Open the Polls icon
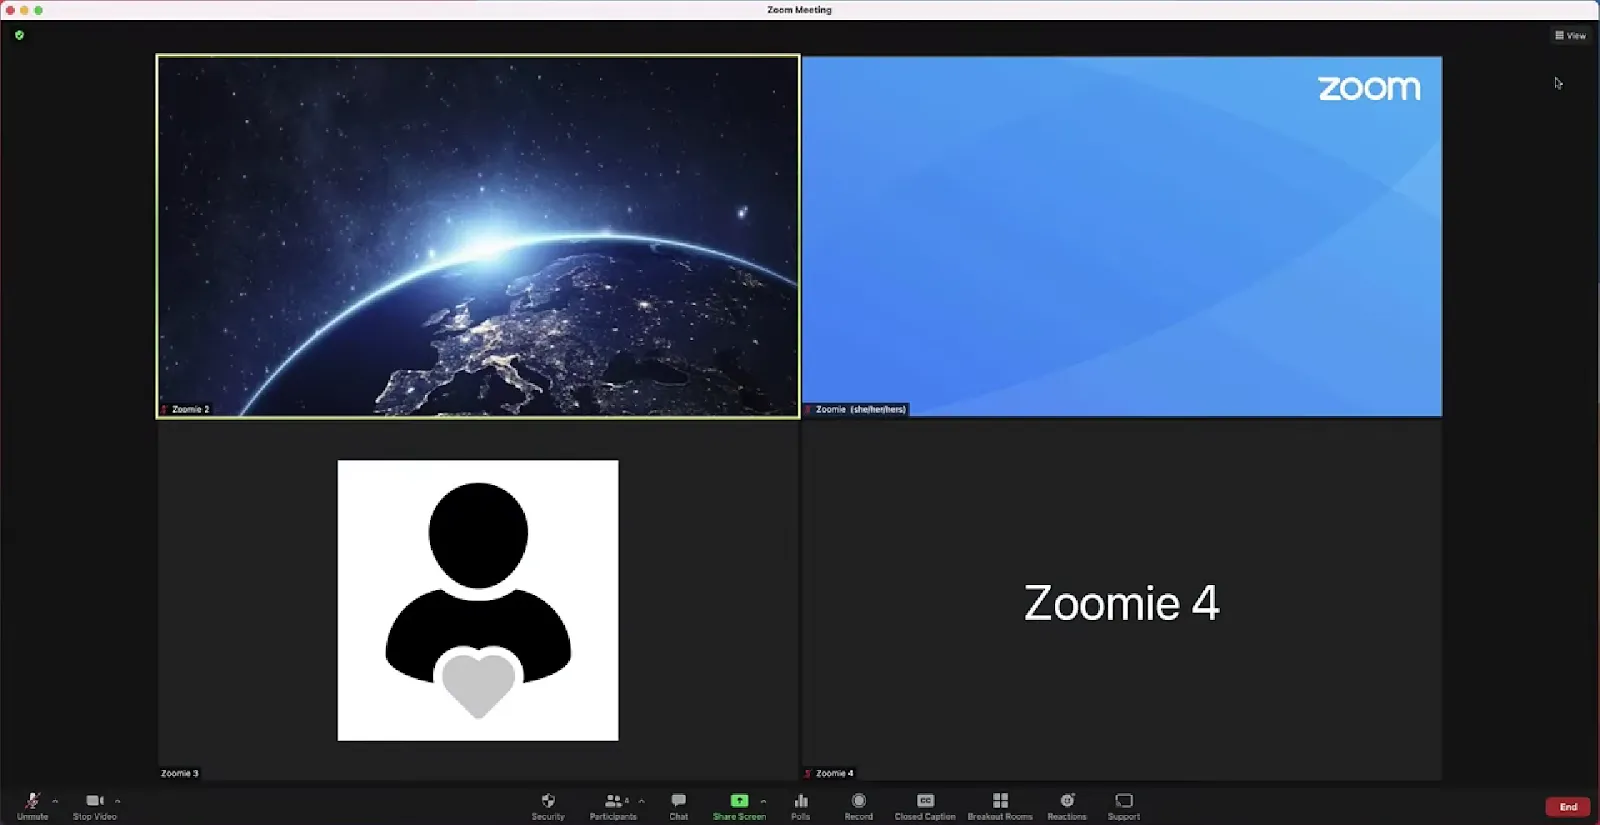The height and width of the screenshot is (825, 1600). [801, 806]
